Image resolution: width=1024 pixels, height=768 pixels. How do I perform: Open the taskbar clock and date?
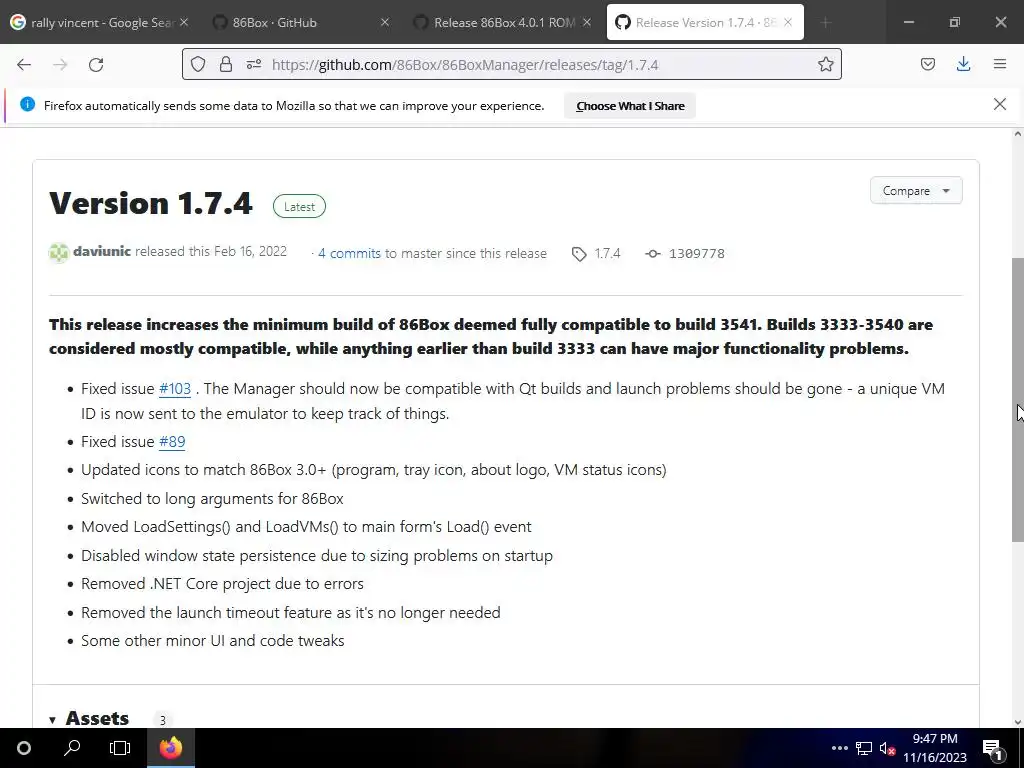[x=935, y=748]
